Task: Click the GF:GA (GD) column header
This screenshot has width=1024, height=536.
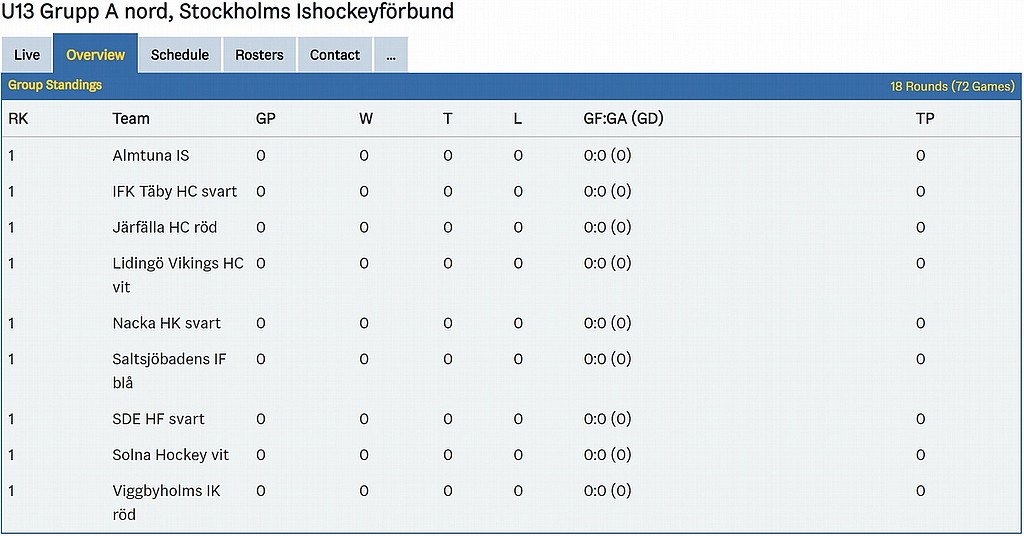Action: (623, 119)
